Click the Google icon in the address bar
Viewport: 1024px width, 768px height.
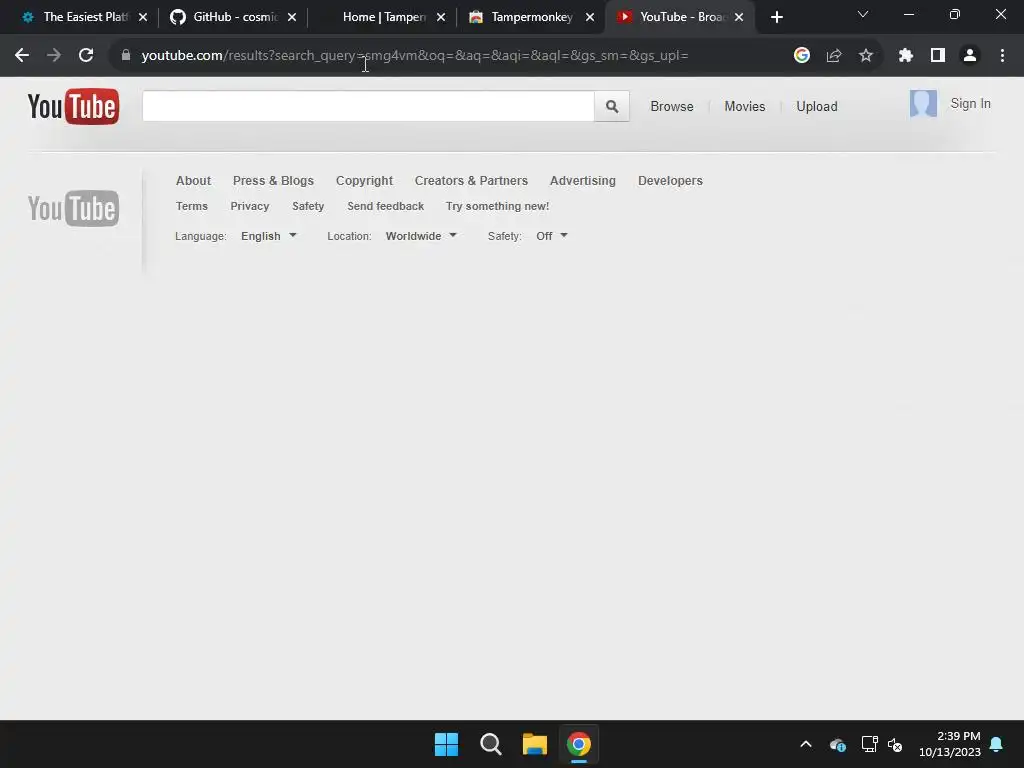(802, 56)
